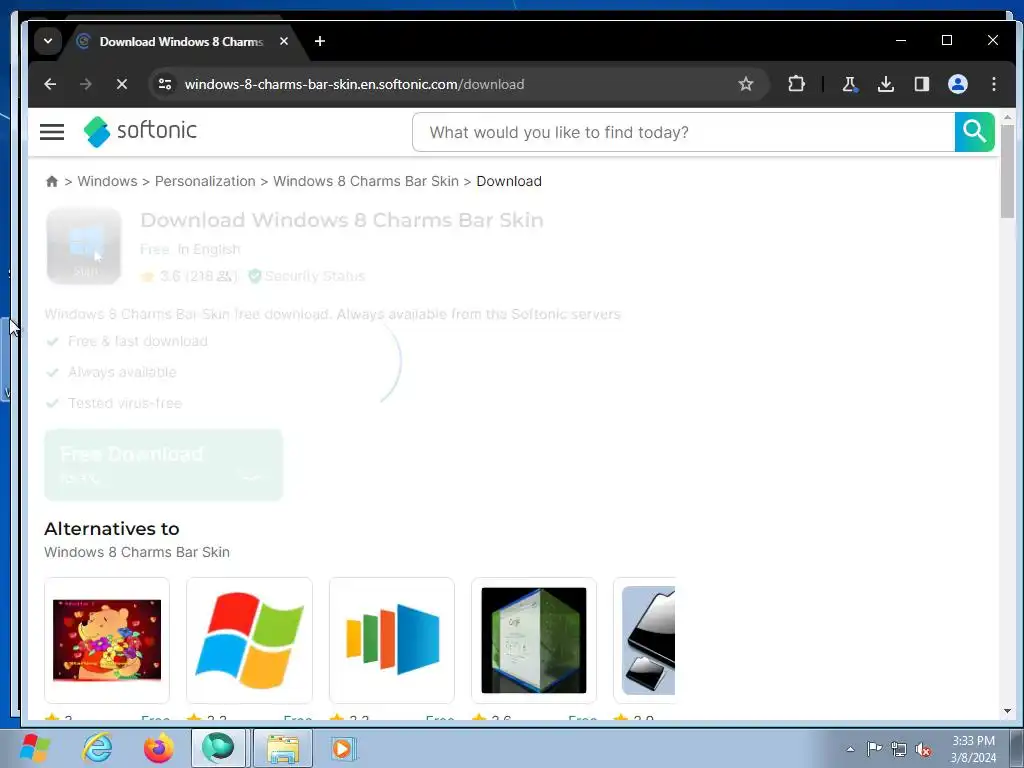1024x768 pixels.
Task: Launch Firefox from the taskbar
Action: [159, 748]
